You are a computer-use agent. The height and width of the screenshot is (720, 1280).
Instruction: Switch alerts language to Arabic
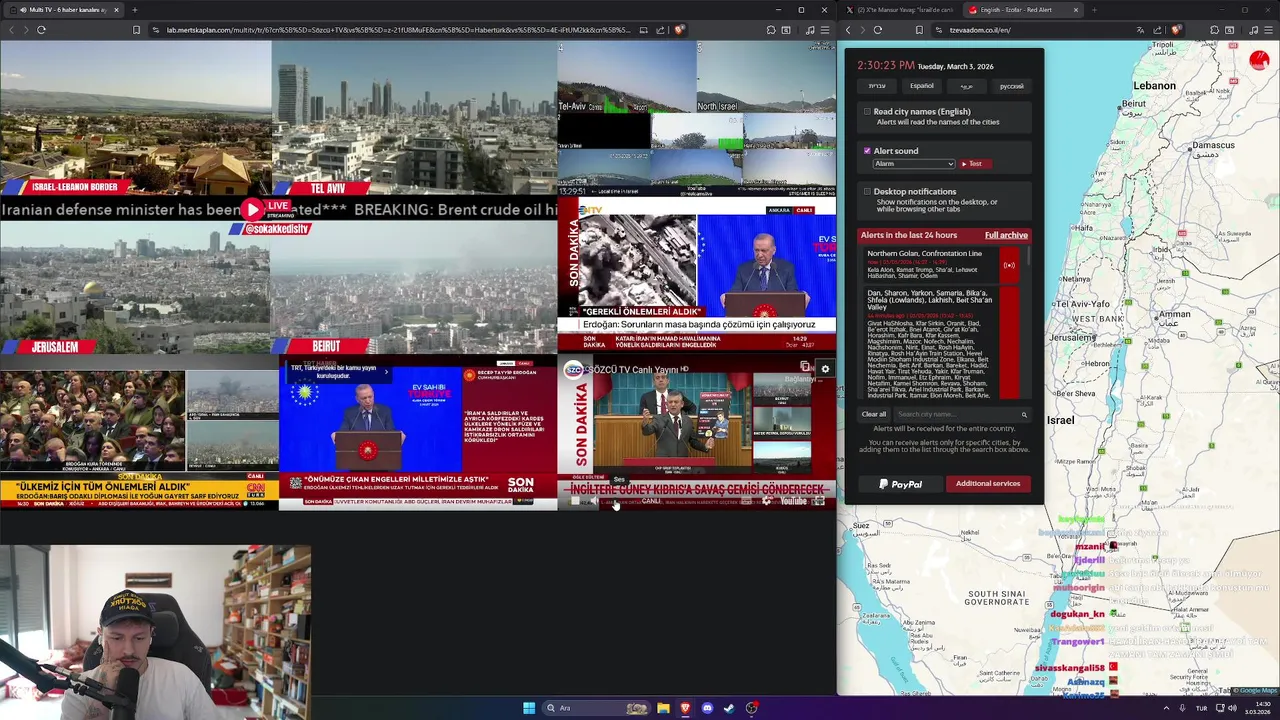[966, 86]
